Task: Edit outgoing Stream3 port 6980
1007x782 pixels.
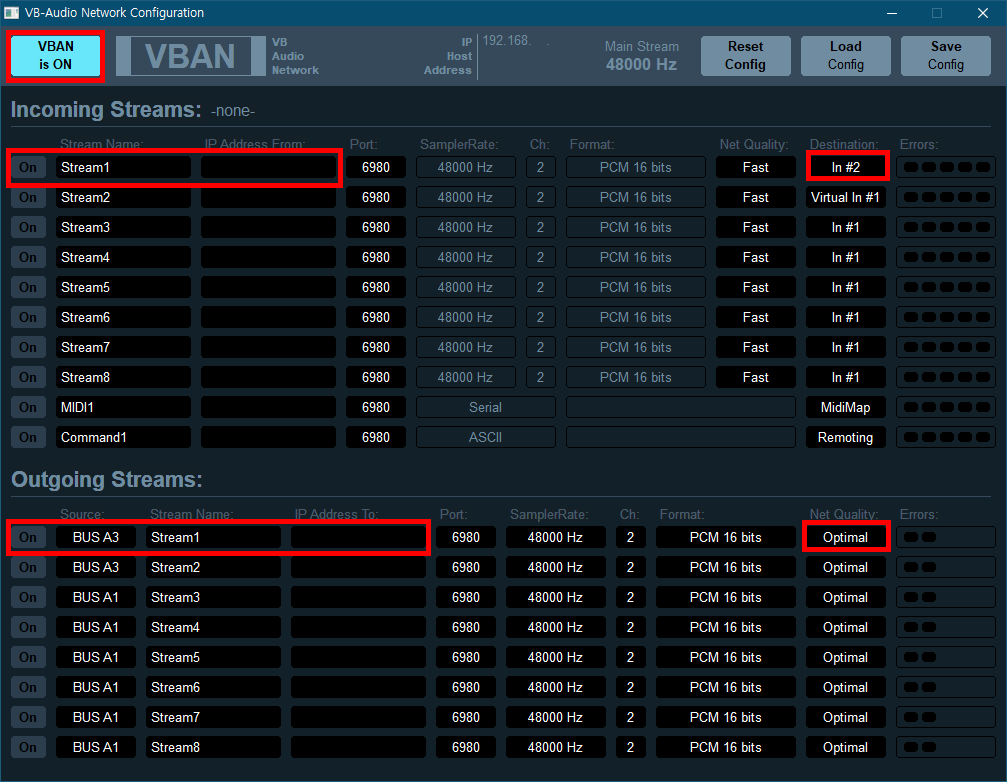Action: [466, 597]
